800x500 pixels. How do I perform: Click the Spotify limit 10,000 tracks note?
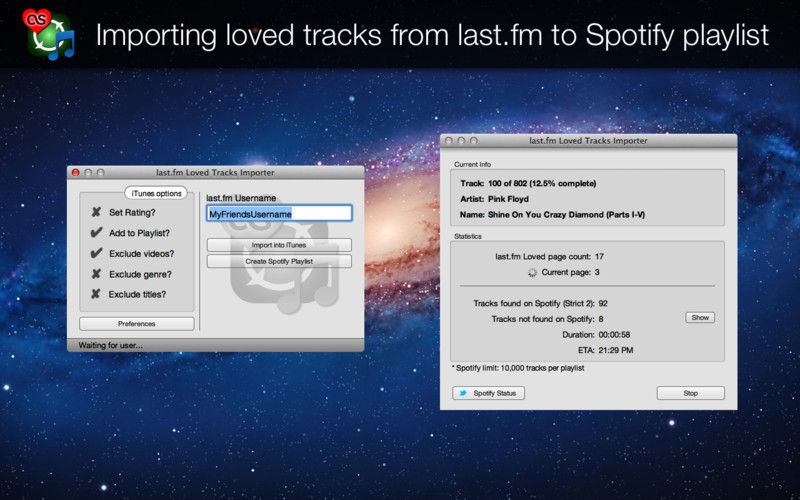click(518, 368)
